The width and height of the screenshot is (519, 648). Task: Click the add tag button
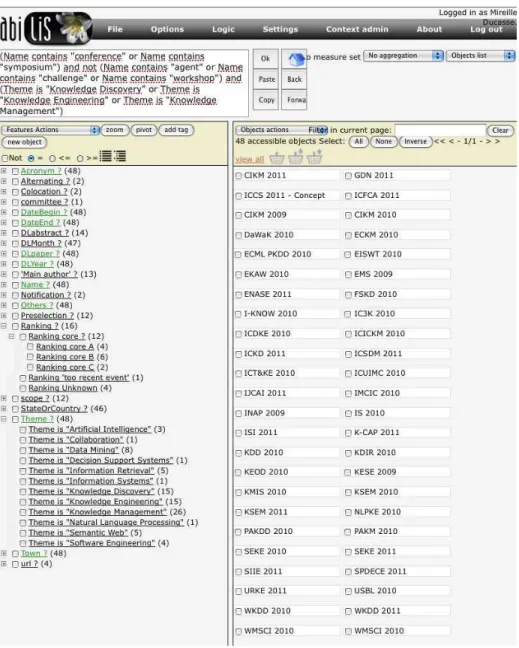pos(176,130)
